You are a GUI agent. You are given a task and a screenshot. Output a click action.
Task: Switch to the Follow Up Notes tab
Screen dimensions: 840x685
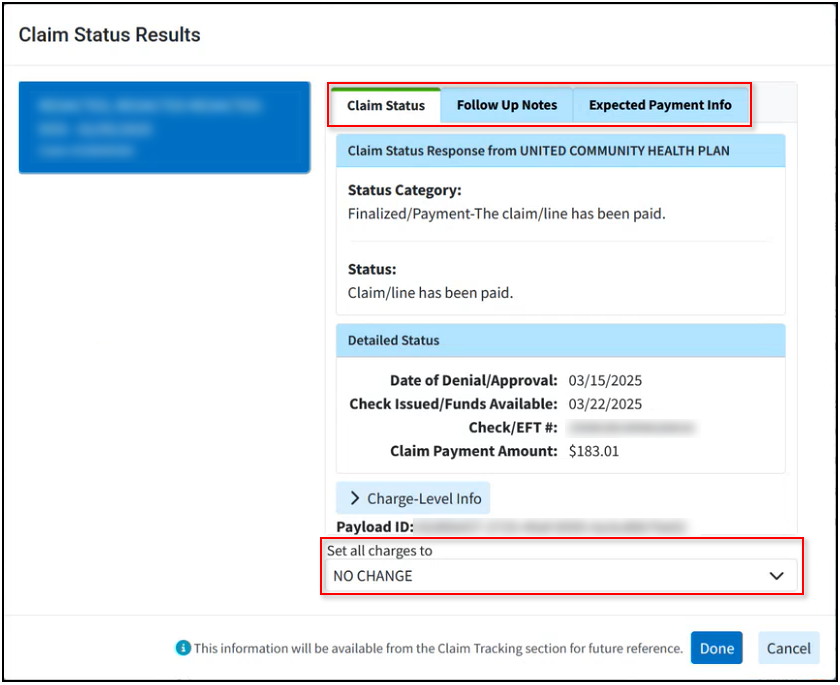pyautogui.click(x=506, y=106)
